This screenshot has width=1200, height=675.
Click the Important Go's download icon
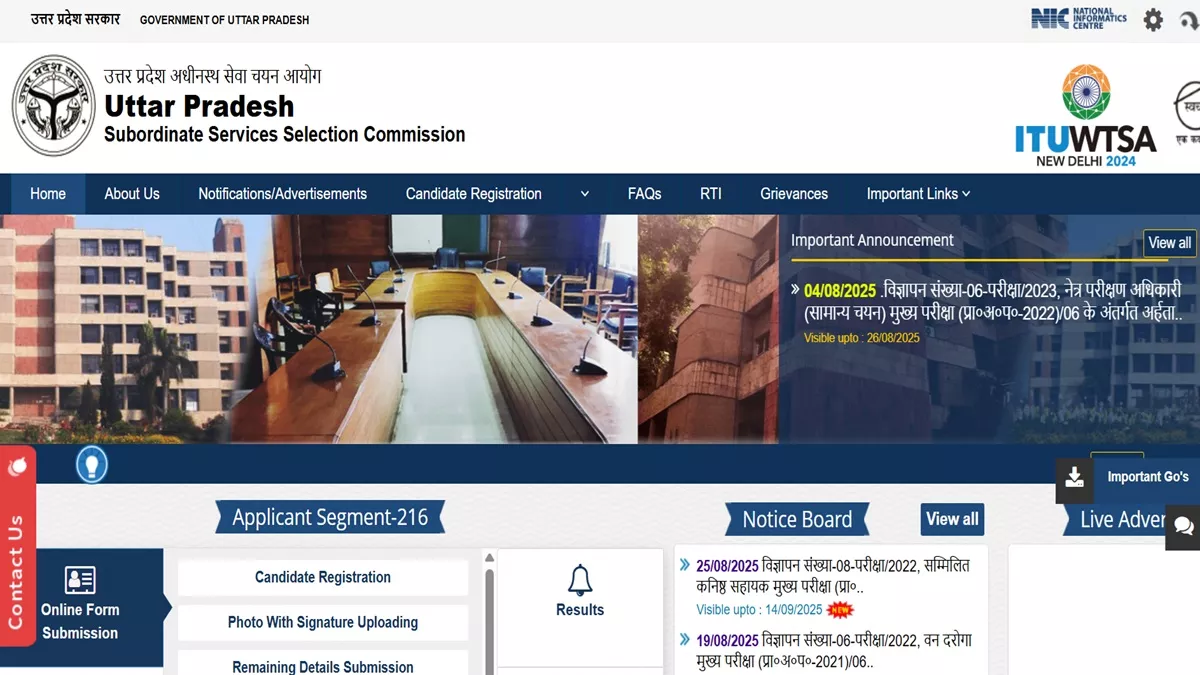coord(1074,477)
